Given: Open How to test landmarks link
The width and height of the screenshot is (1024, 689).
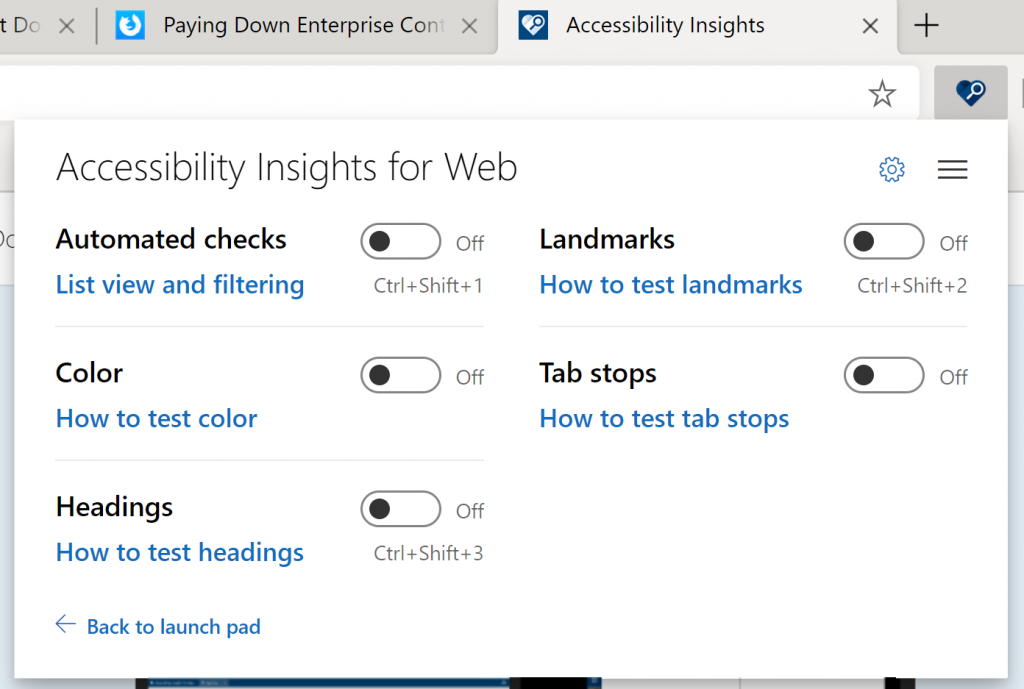Looking at the screenshot, I should (671, 285).
